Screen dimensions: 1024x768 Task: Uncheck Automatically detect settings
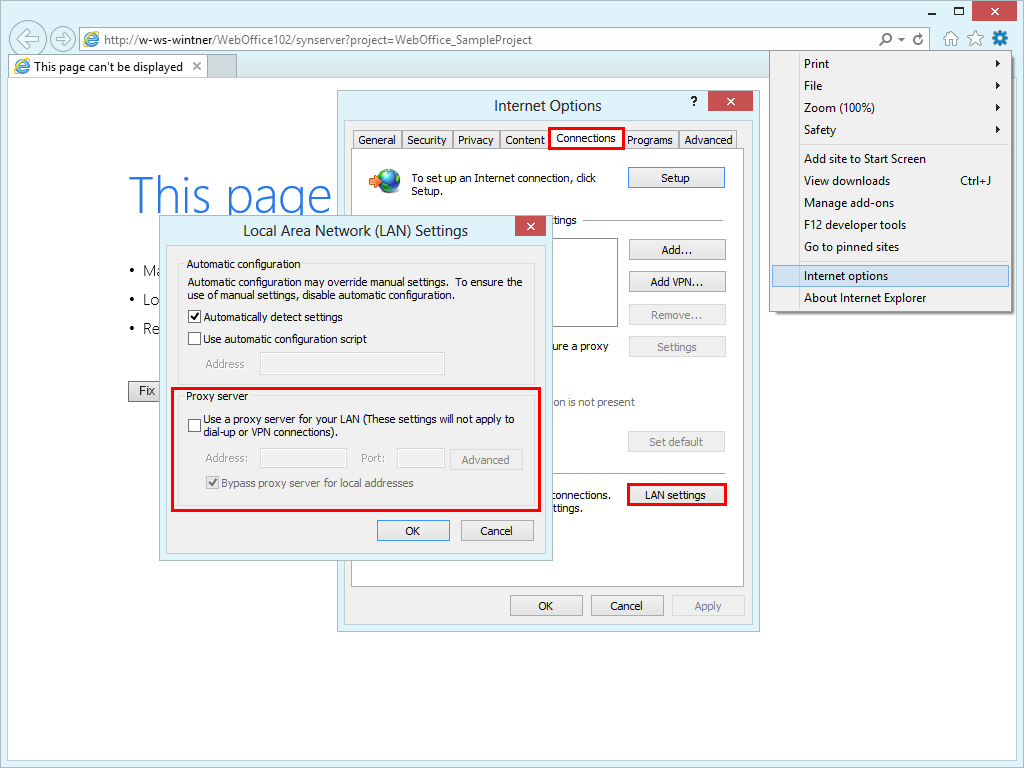[194, 318]
